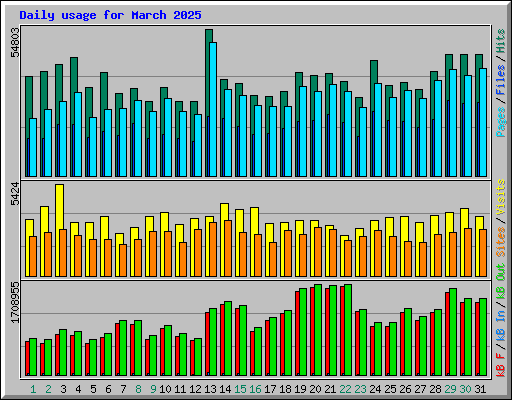Image resolution: width=512 pixels, height=400 pixels.
Task: Click day 24 on the x-axis
Action: pyautogui.click(x=375, y=389)
